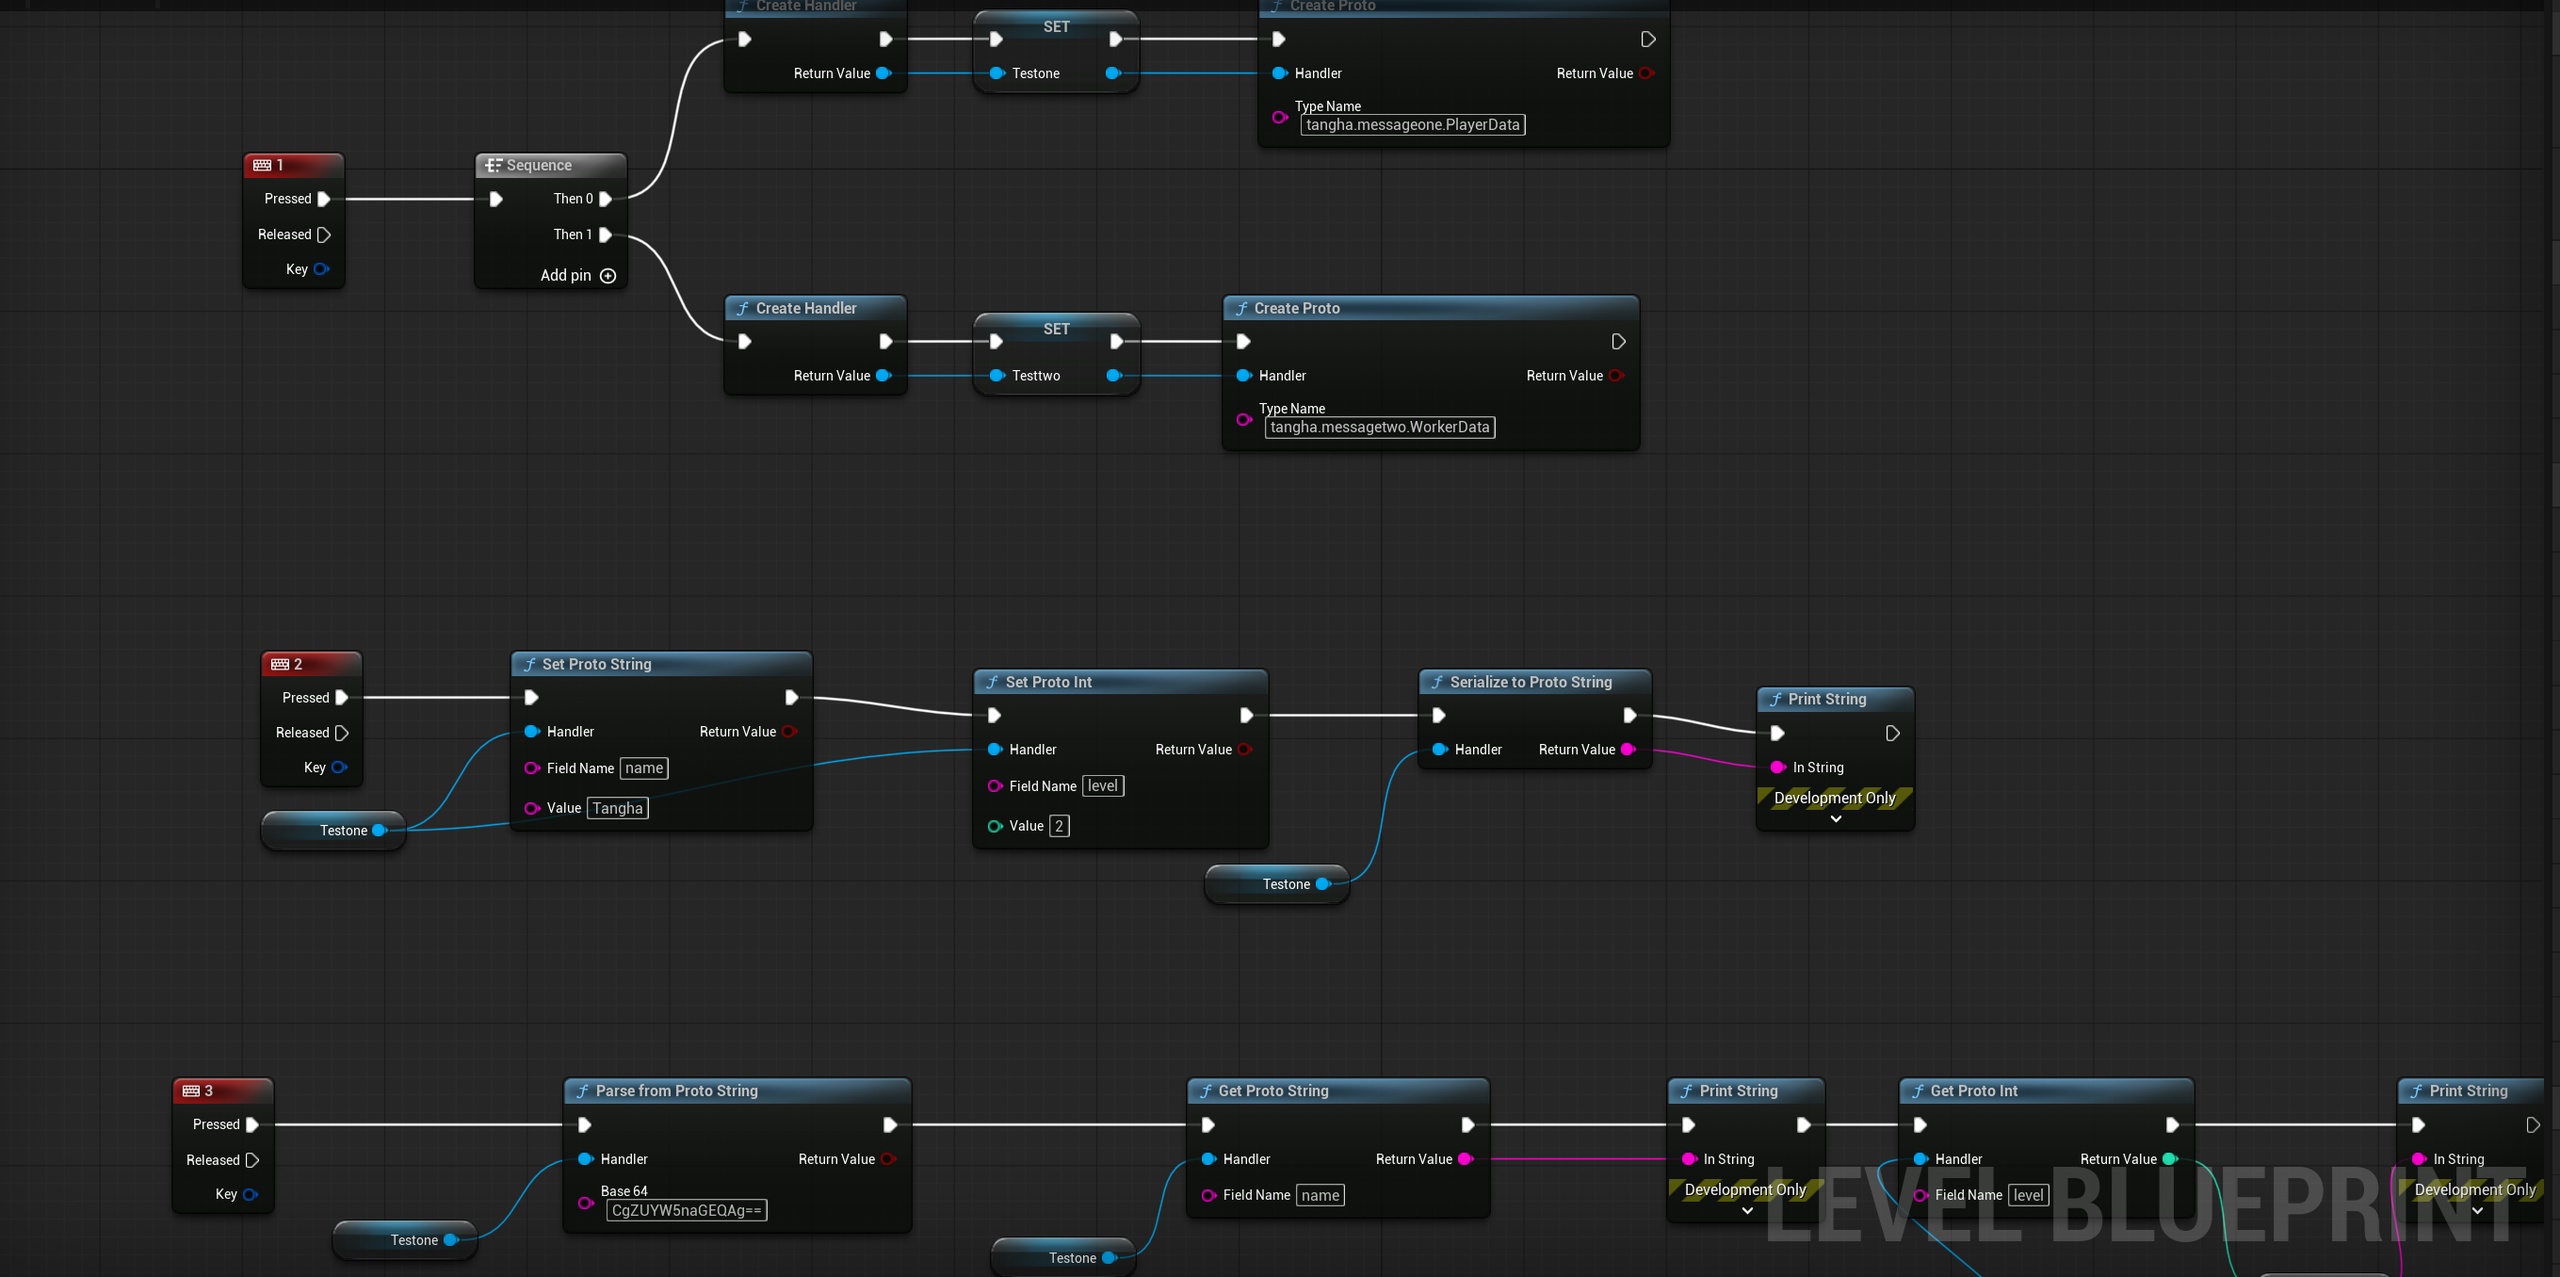Screen dimensions: 2560x1277
Task: Expand Print String node after Get Proto Int
Action: coord(2477,1211)
